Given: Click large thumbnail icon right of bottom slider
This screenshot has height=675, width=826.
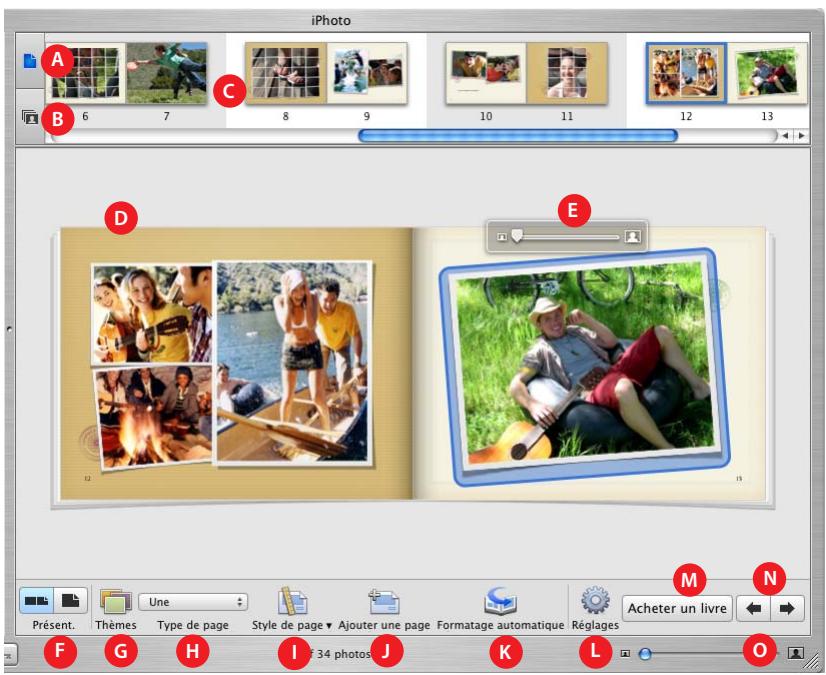Looking at the screenshot, I should (795, 653).
